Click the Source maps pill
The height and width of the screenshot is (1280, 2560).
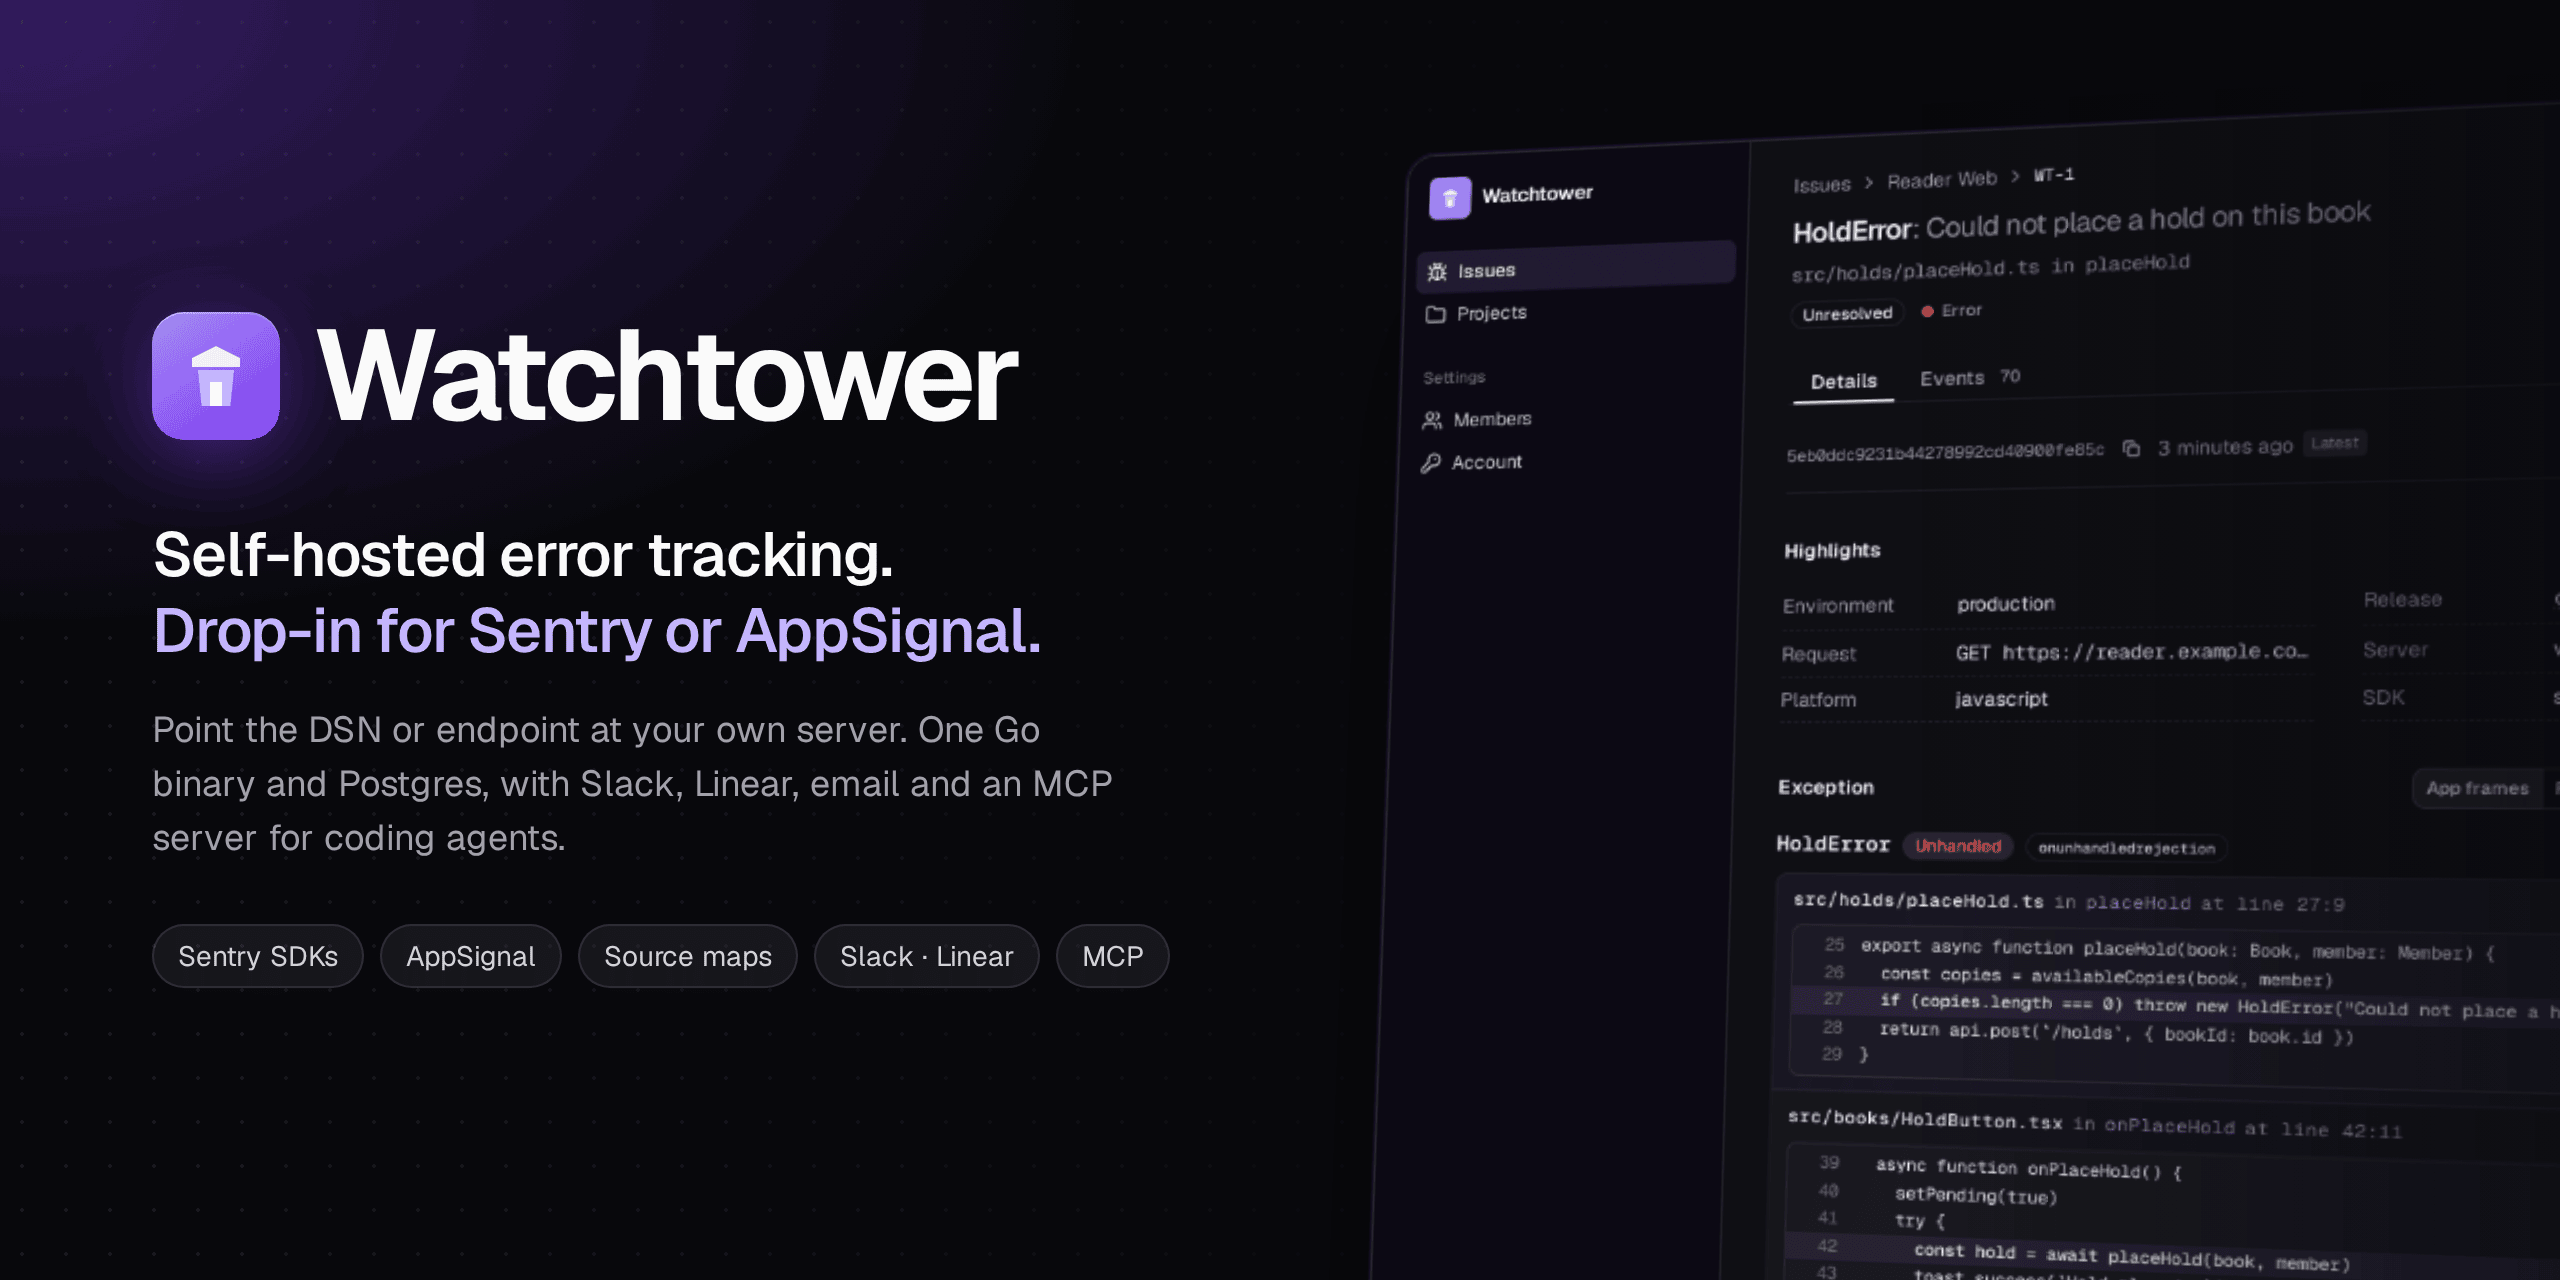(x=688, y=956)
